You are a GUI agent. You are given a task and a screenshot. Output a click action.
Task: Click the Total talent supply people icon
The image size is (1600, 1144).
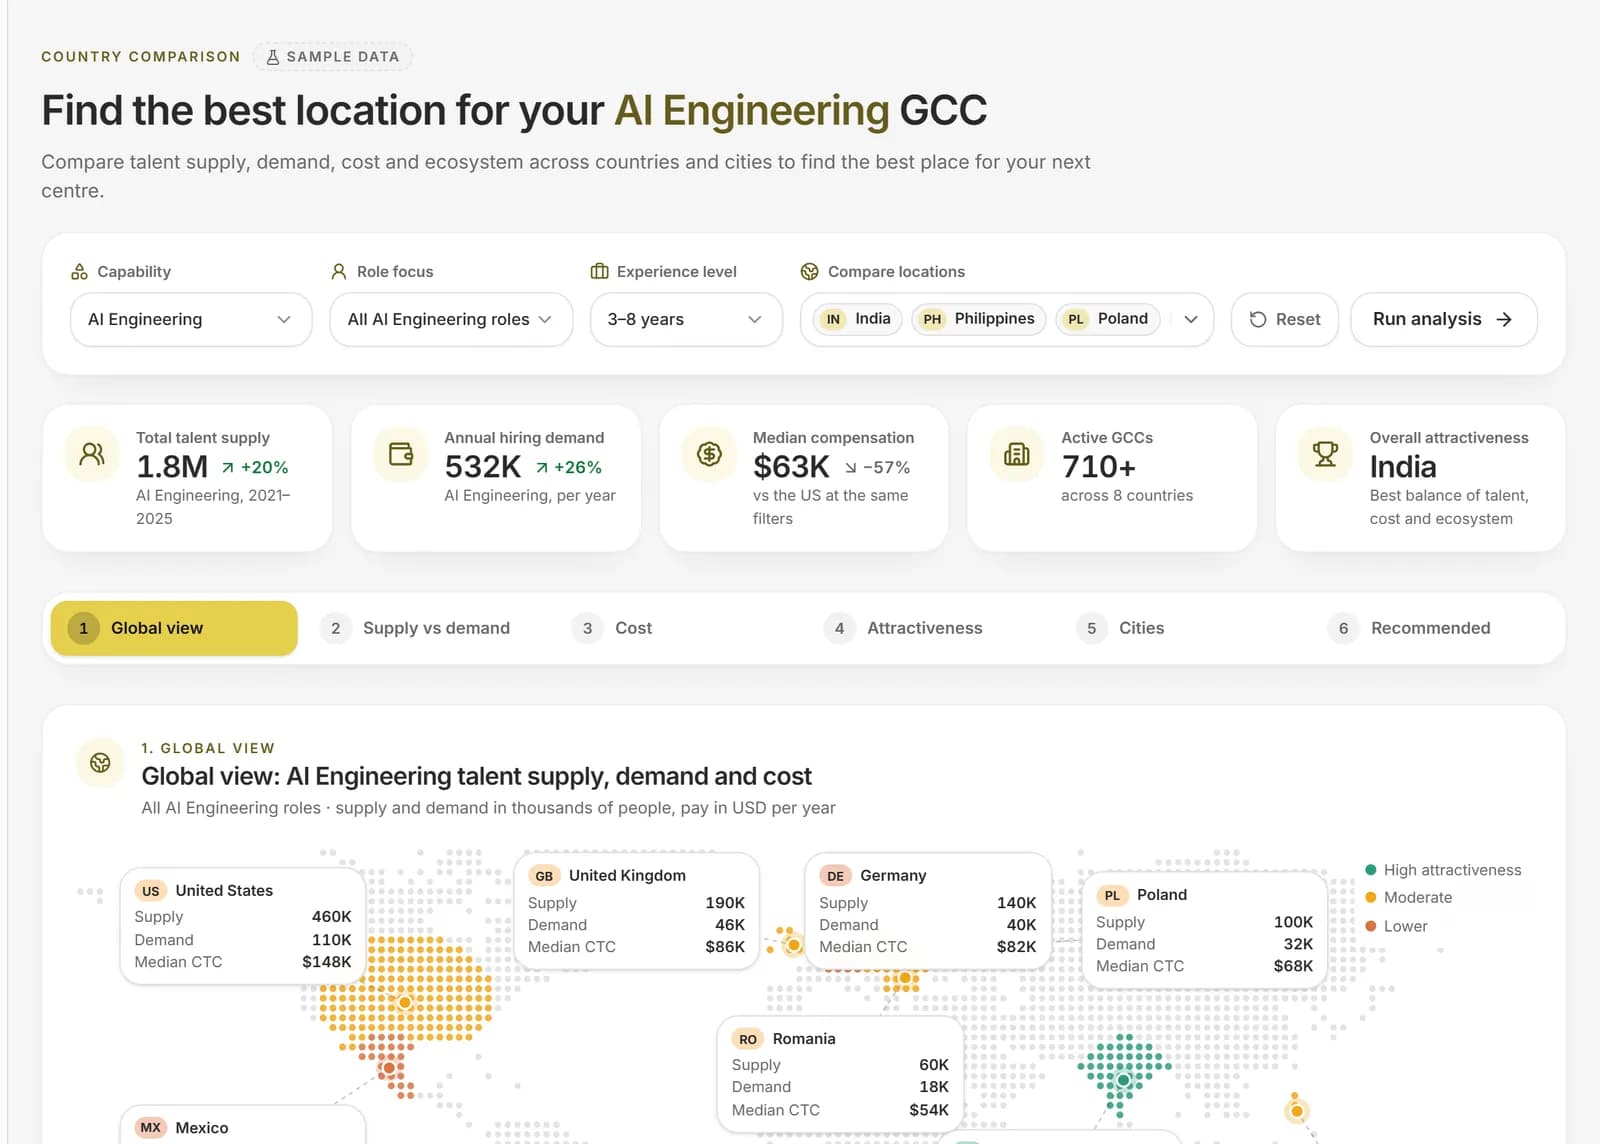92,454
